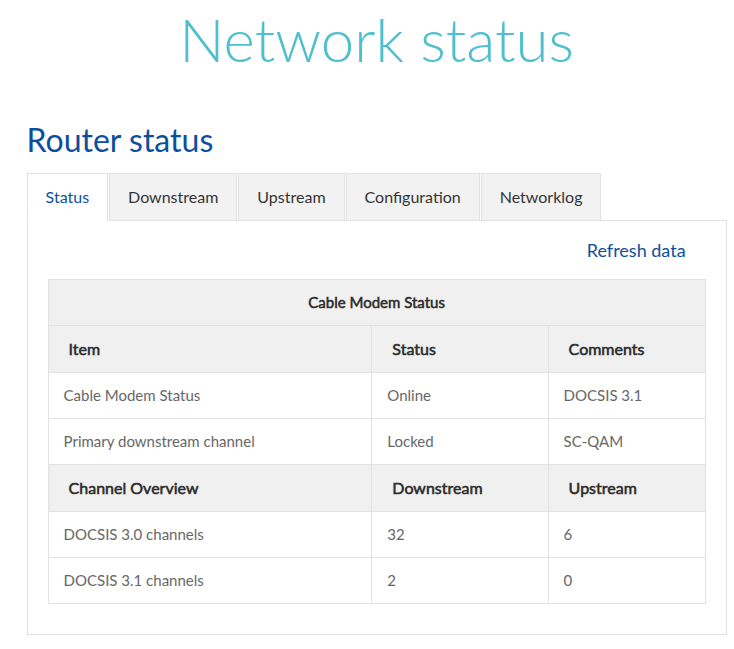Select the Configuration tab
The image size is (734, 649).
pyautogui.click(x=412, y=197)
